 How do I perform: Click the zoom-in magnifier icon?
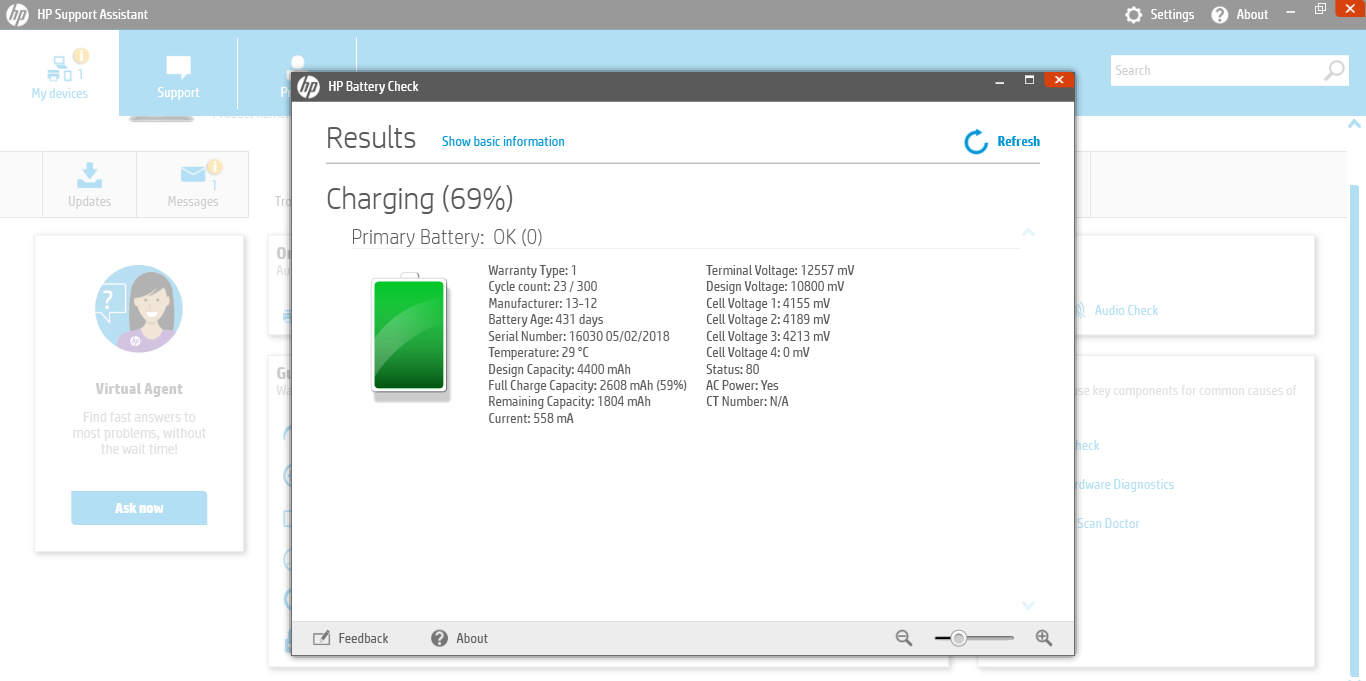tap(1043, 637)
